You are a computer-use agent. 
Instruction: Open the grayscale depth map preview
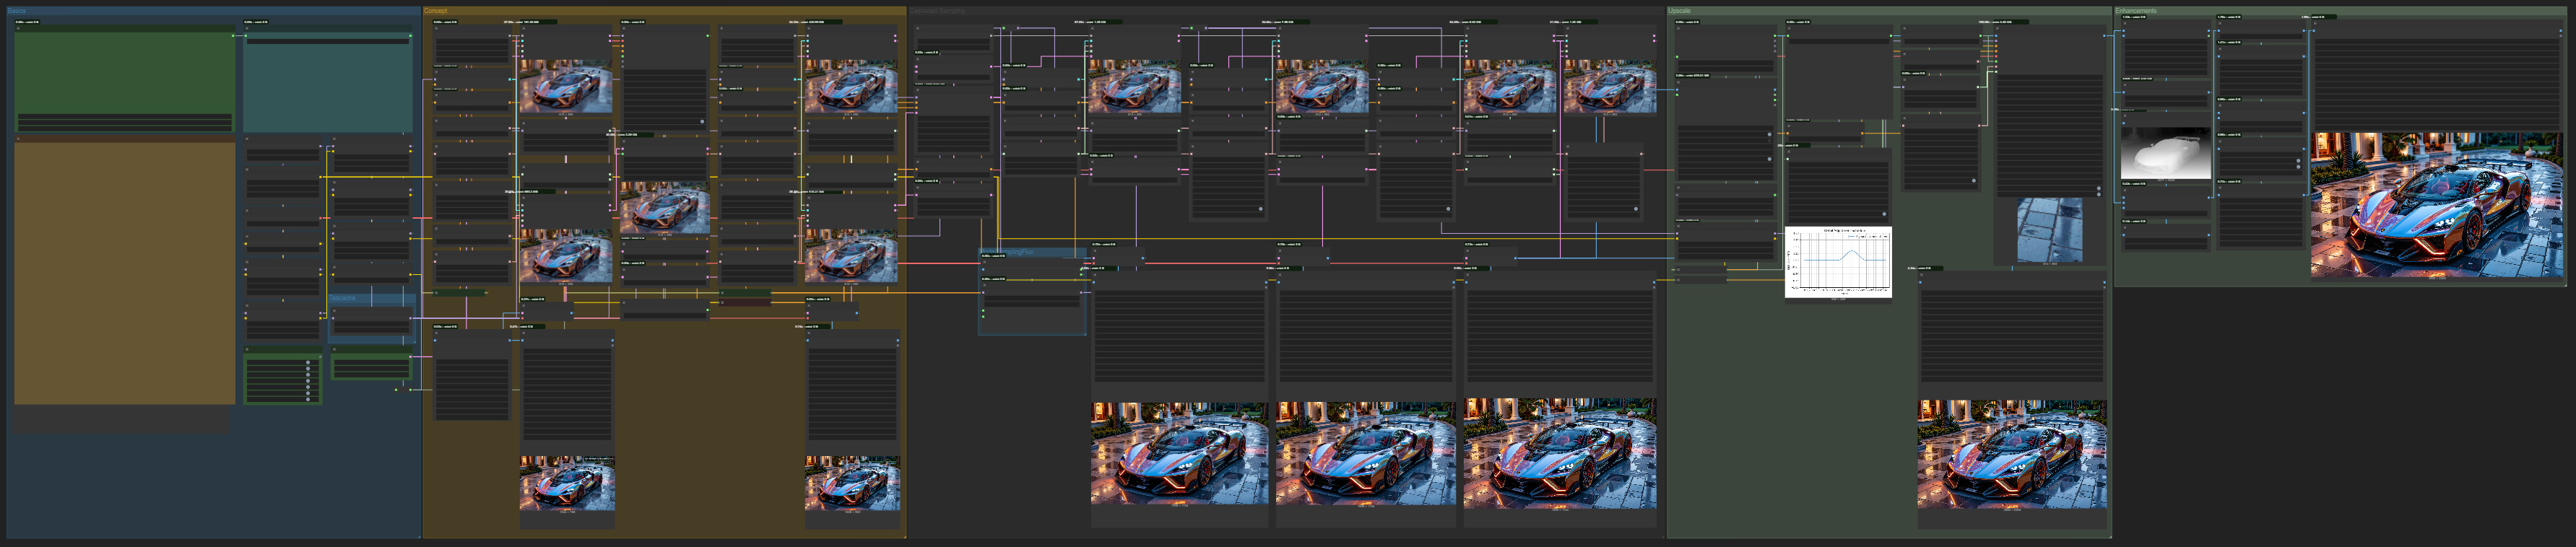point(2165,153)
